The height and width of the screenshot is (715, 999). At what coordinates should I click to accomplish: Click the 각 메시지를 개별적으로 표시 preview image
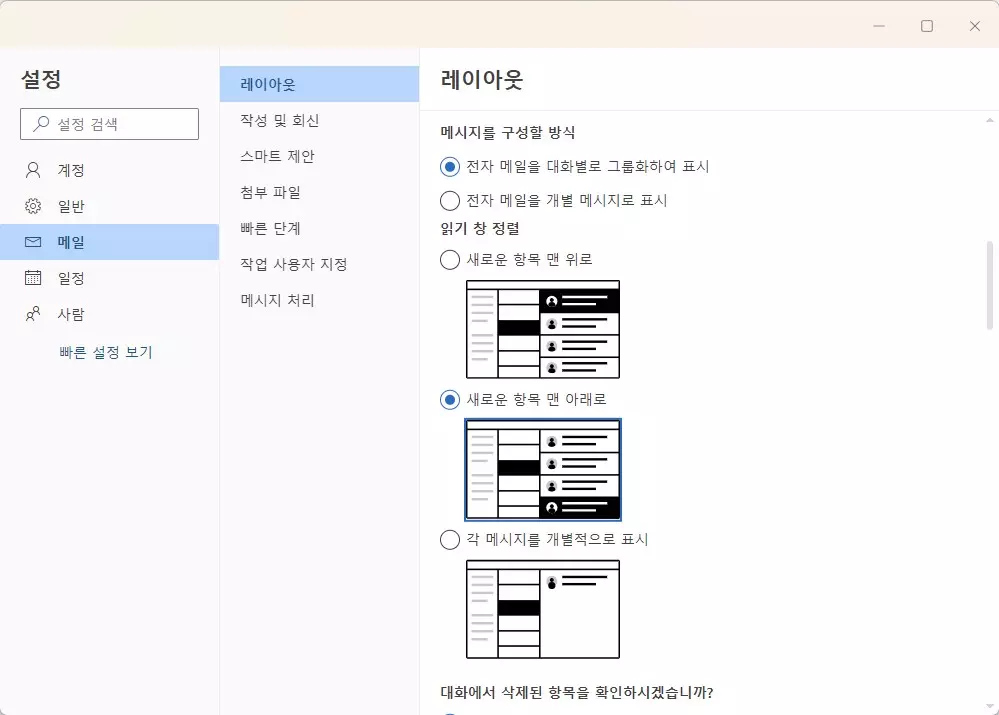point(541,608)
